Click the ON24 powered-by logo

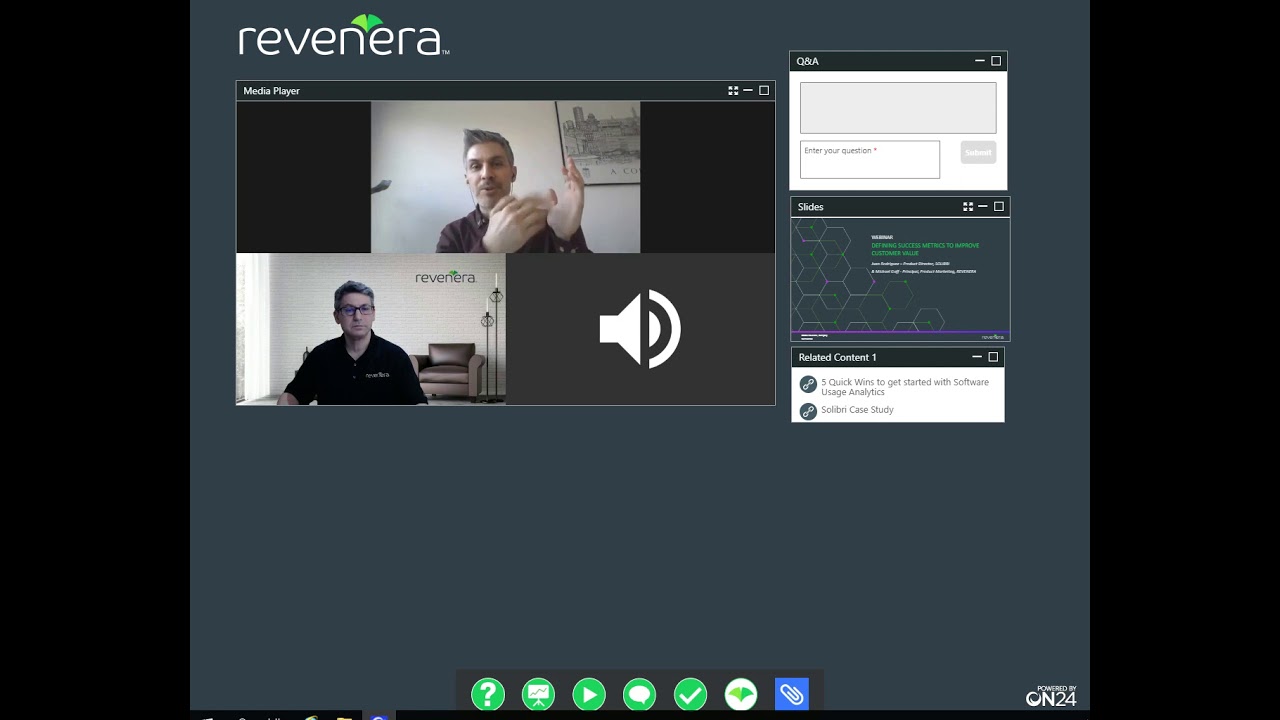1051,696
